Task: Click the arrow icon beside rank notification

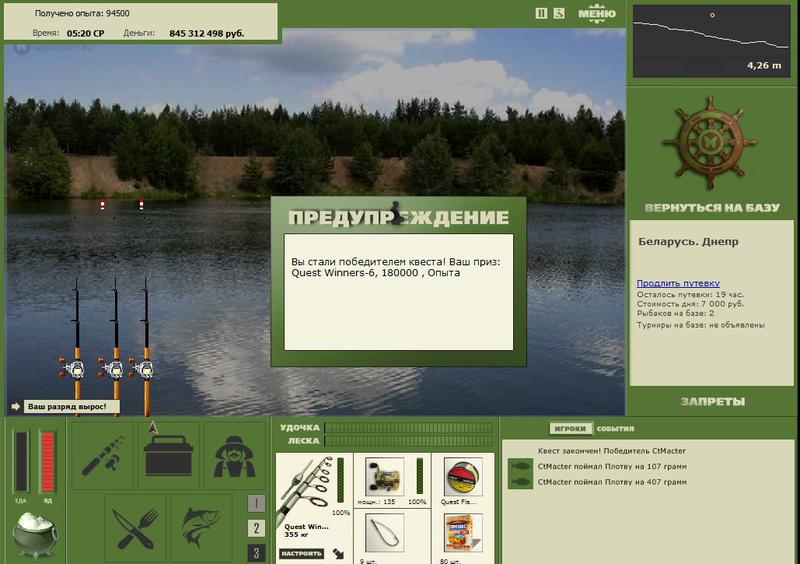Action: pos(15,406)
